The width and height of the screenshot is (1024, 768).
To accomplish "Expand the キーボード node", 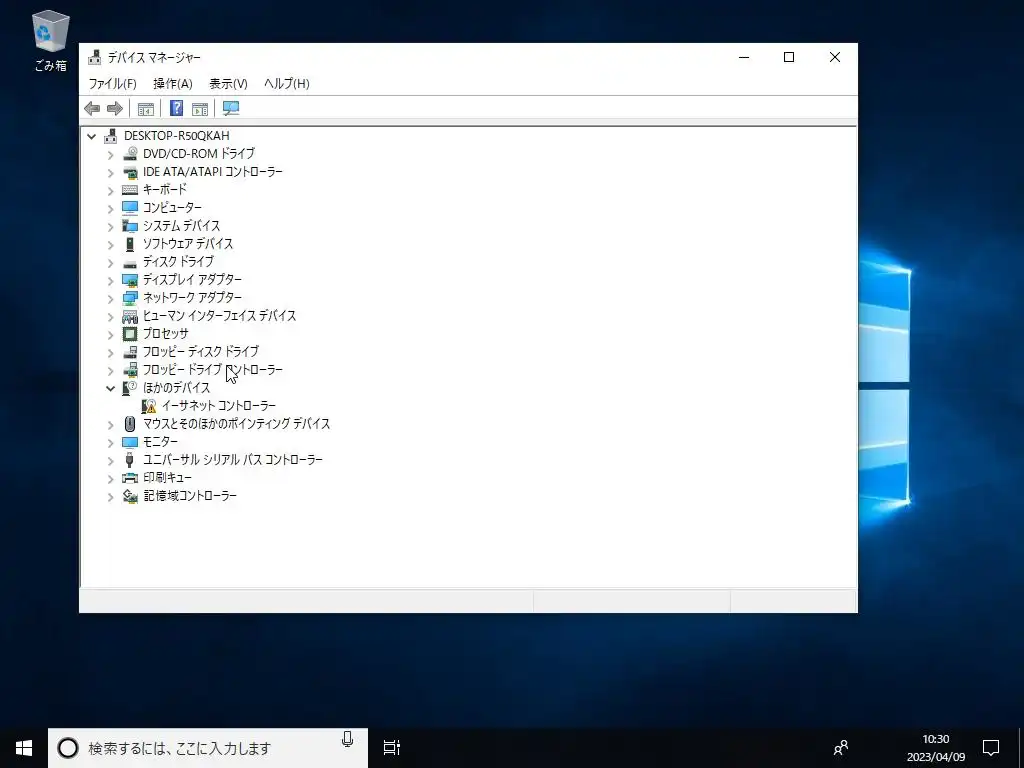I will click(110, 191).
